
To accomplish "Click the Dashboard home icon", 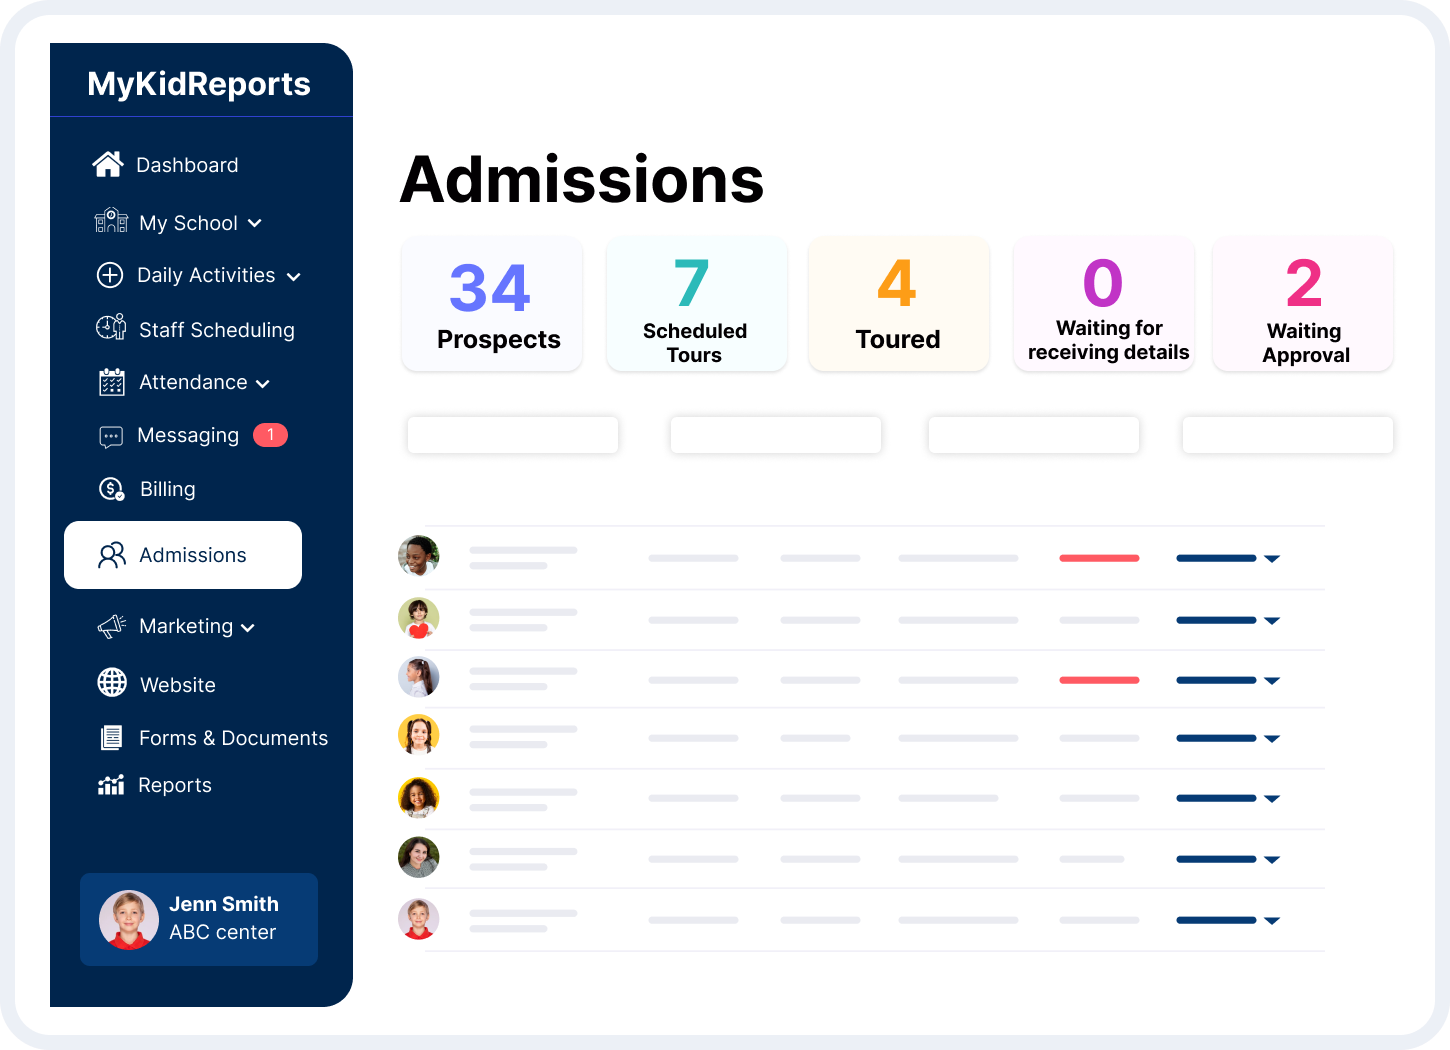I will coord(108,164).
